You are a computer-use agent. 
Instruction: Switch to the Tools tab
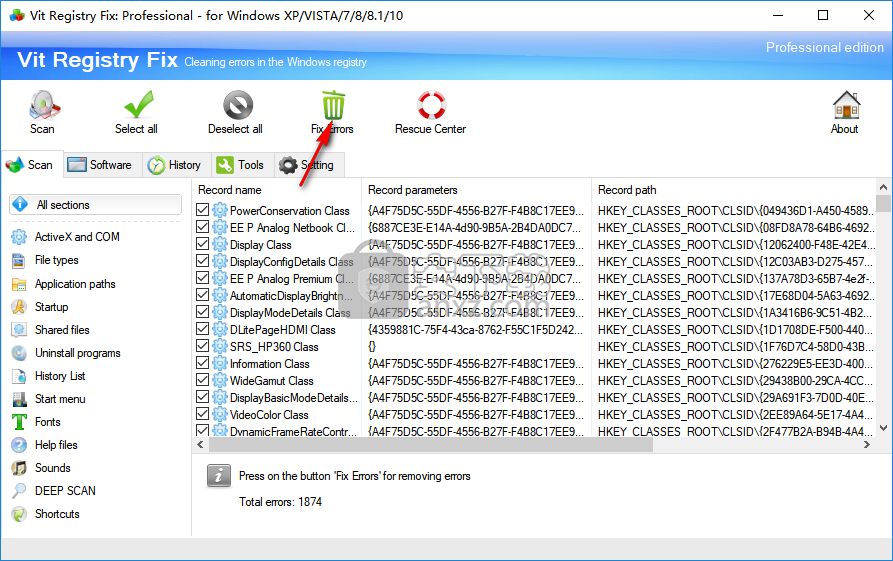click(x=241, y=165)
